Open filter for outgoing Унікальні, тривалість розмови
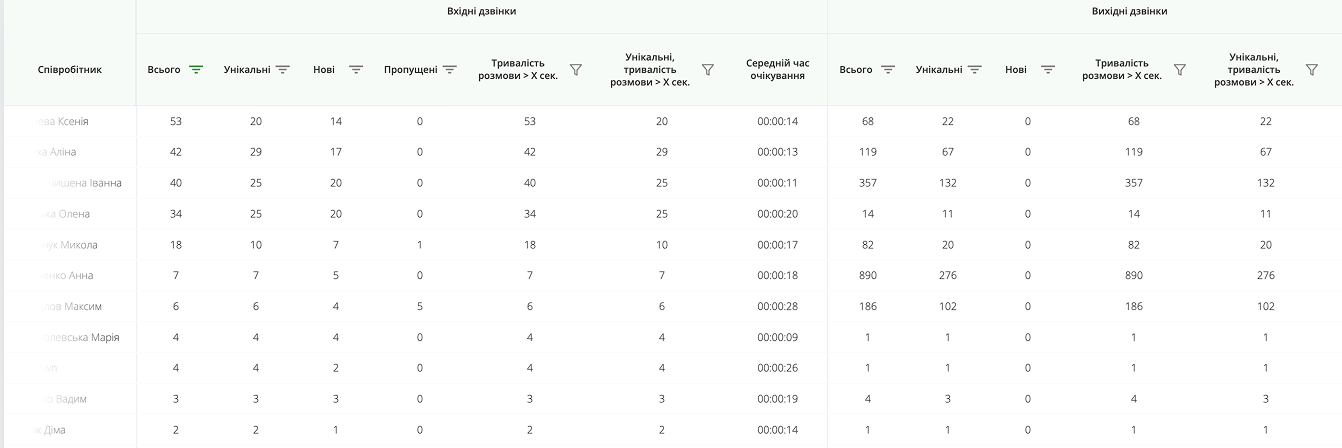This screenshot has height=448, width=1342. (1312, 70)
